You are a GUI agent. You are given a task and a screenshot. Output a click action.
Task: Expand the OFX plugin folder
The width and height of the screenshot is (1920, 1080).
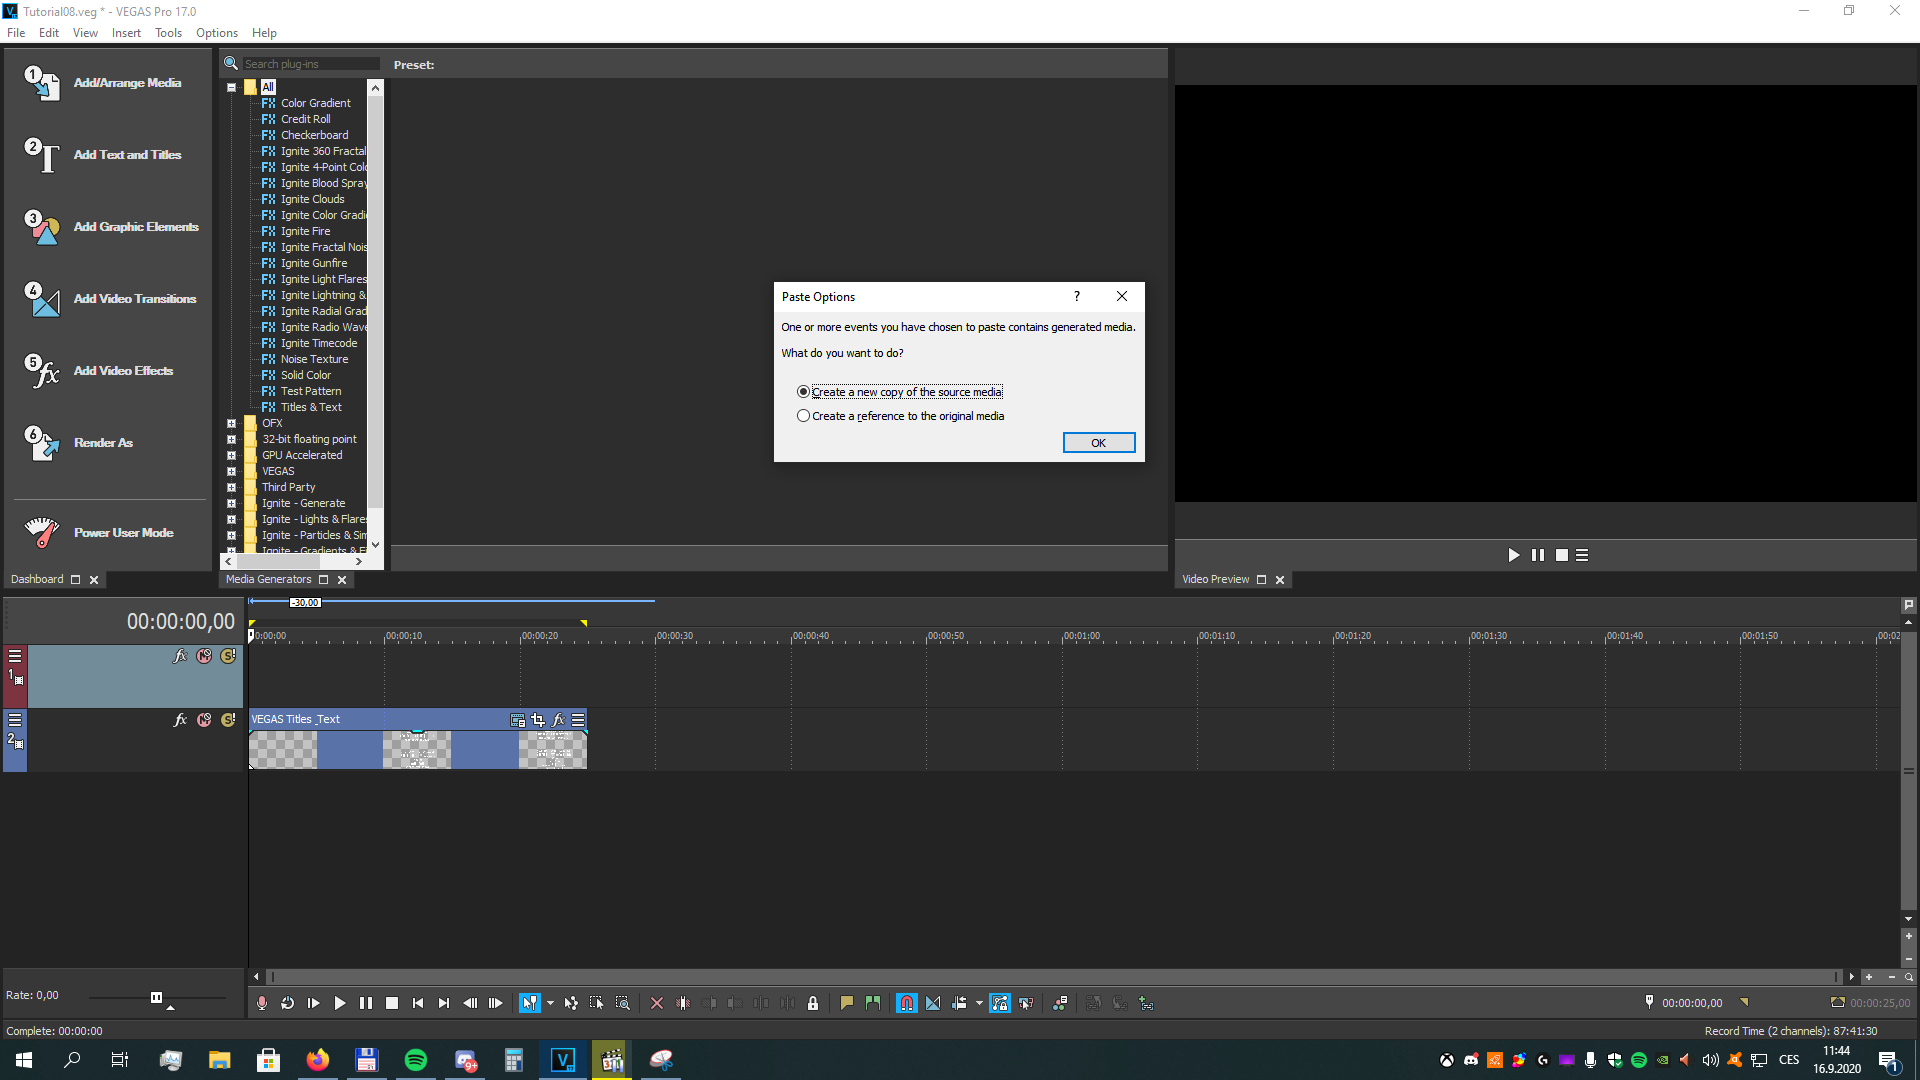[x=232, y=423]
